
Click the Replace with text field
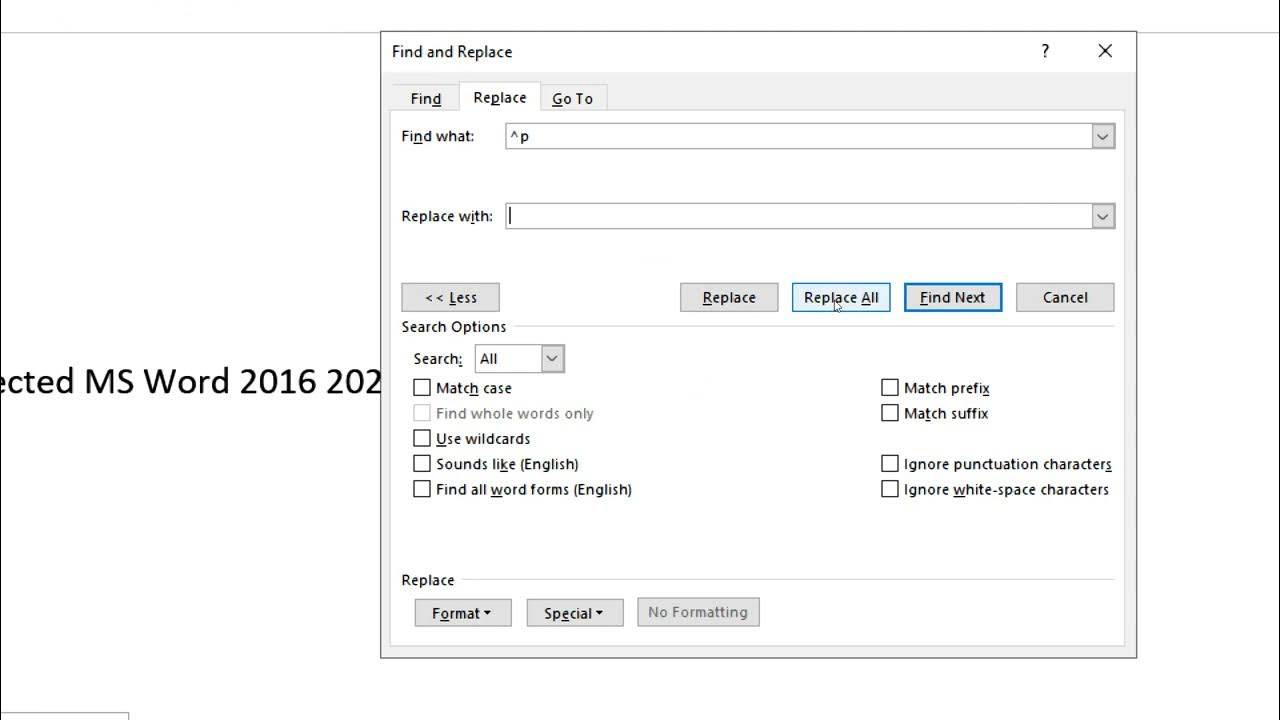(798, 216)
